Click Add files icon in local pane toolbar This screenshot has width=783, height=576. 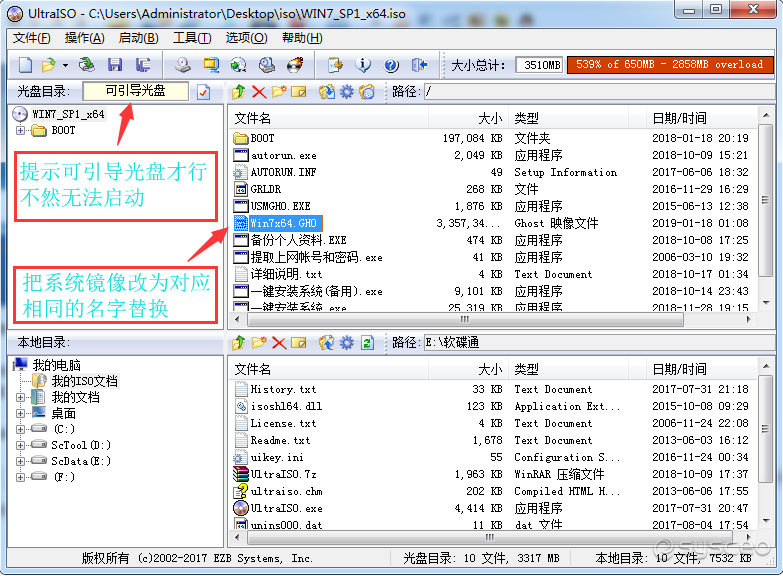(327, 343)
